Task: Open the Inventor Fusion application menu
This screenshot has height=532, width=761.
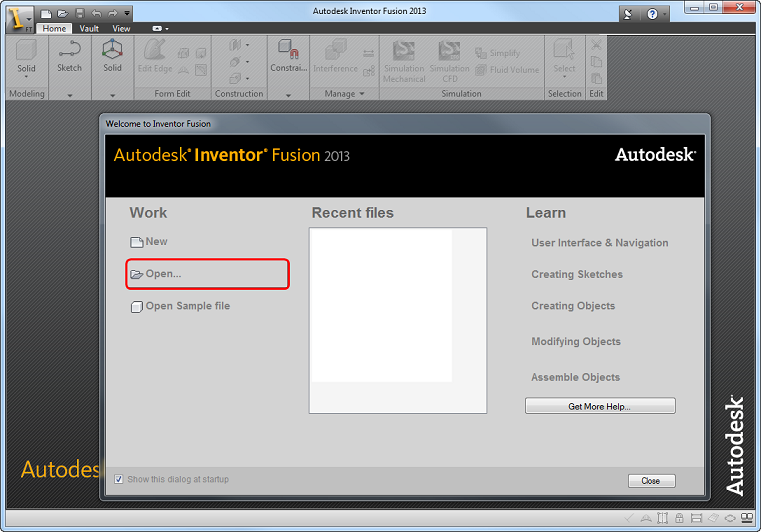Action: (x=20, y=18)
